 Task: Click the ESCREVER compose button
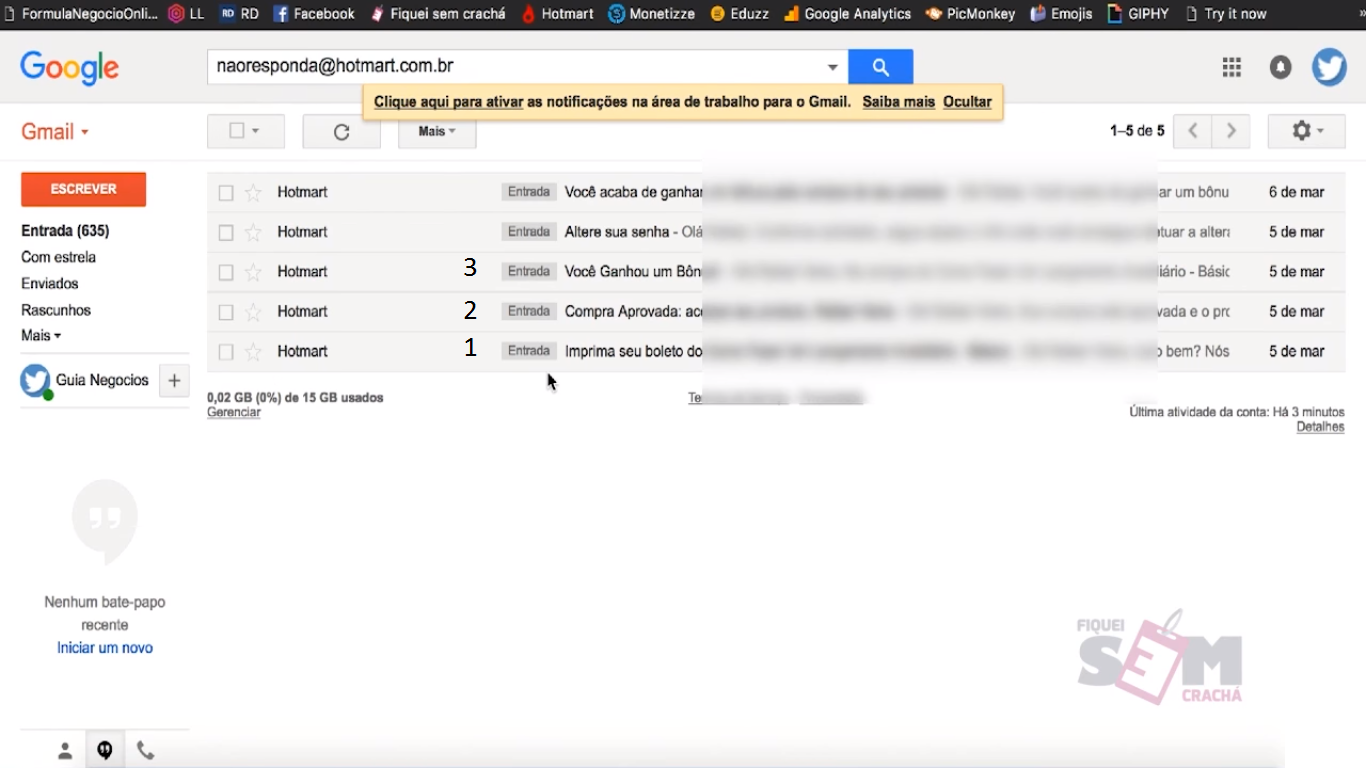(x=84, y=189)
